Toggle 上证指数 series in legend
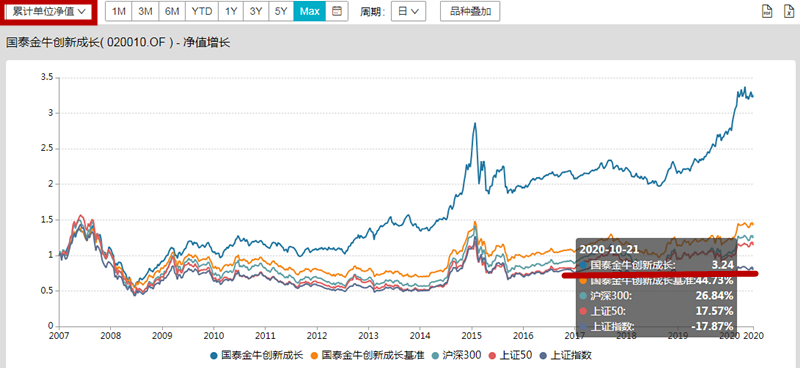 [x=566, y=355]
